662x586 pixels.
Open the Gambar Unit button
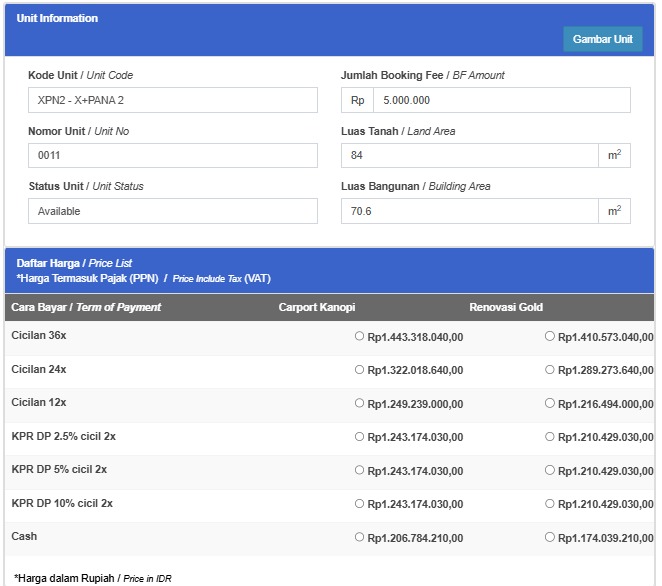pos(602,39)
